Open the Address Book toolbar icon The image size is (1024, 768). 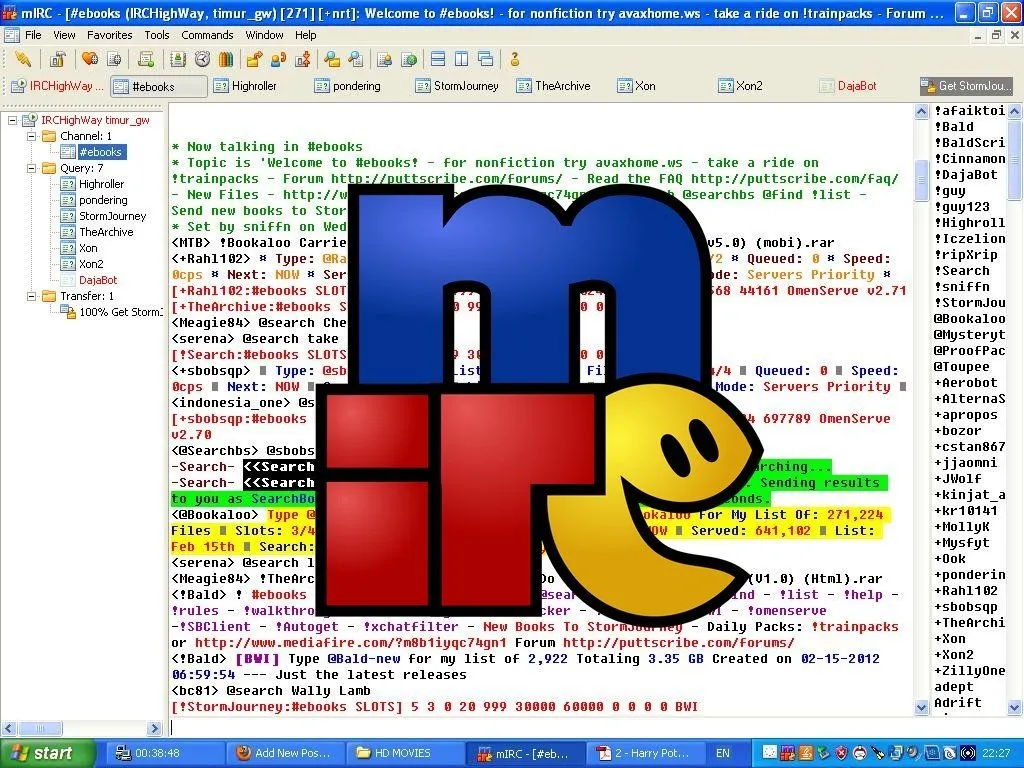coord(178,59)
